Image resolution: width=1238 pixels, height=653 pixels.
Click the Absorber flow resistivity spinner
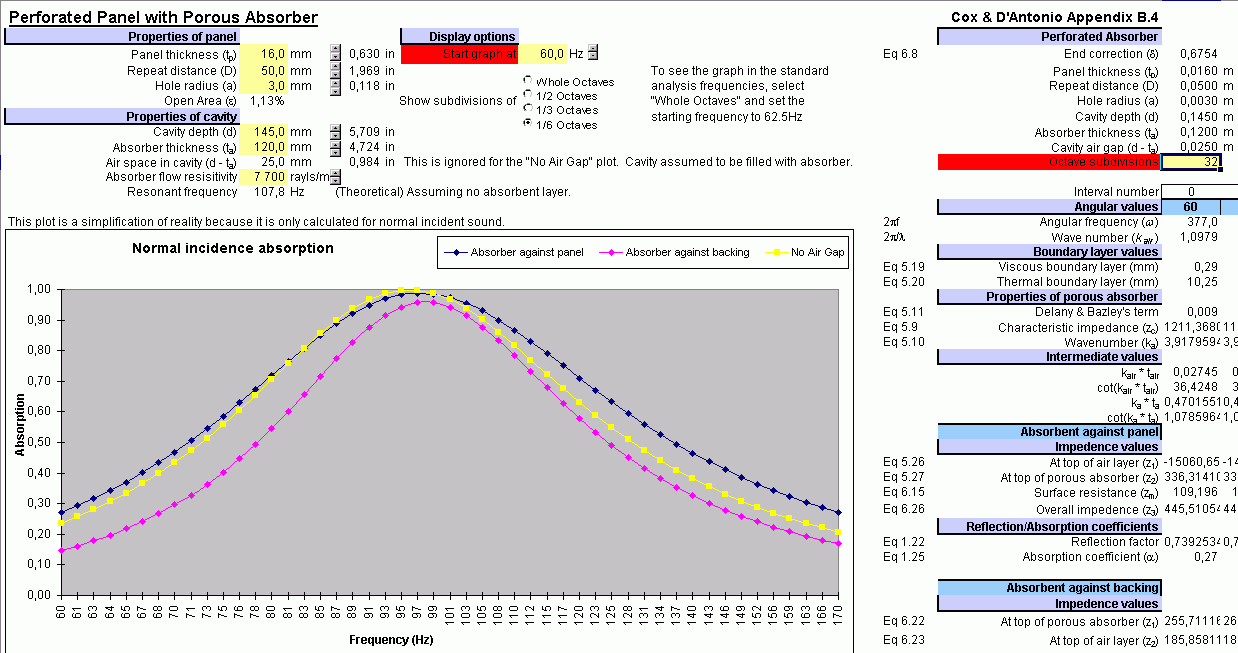point(335,176)
